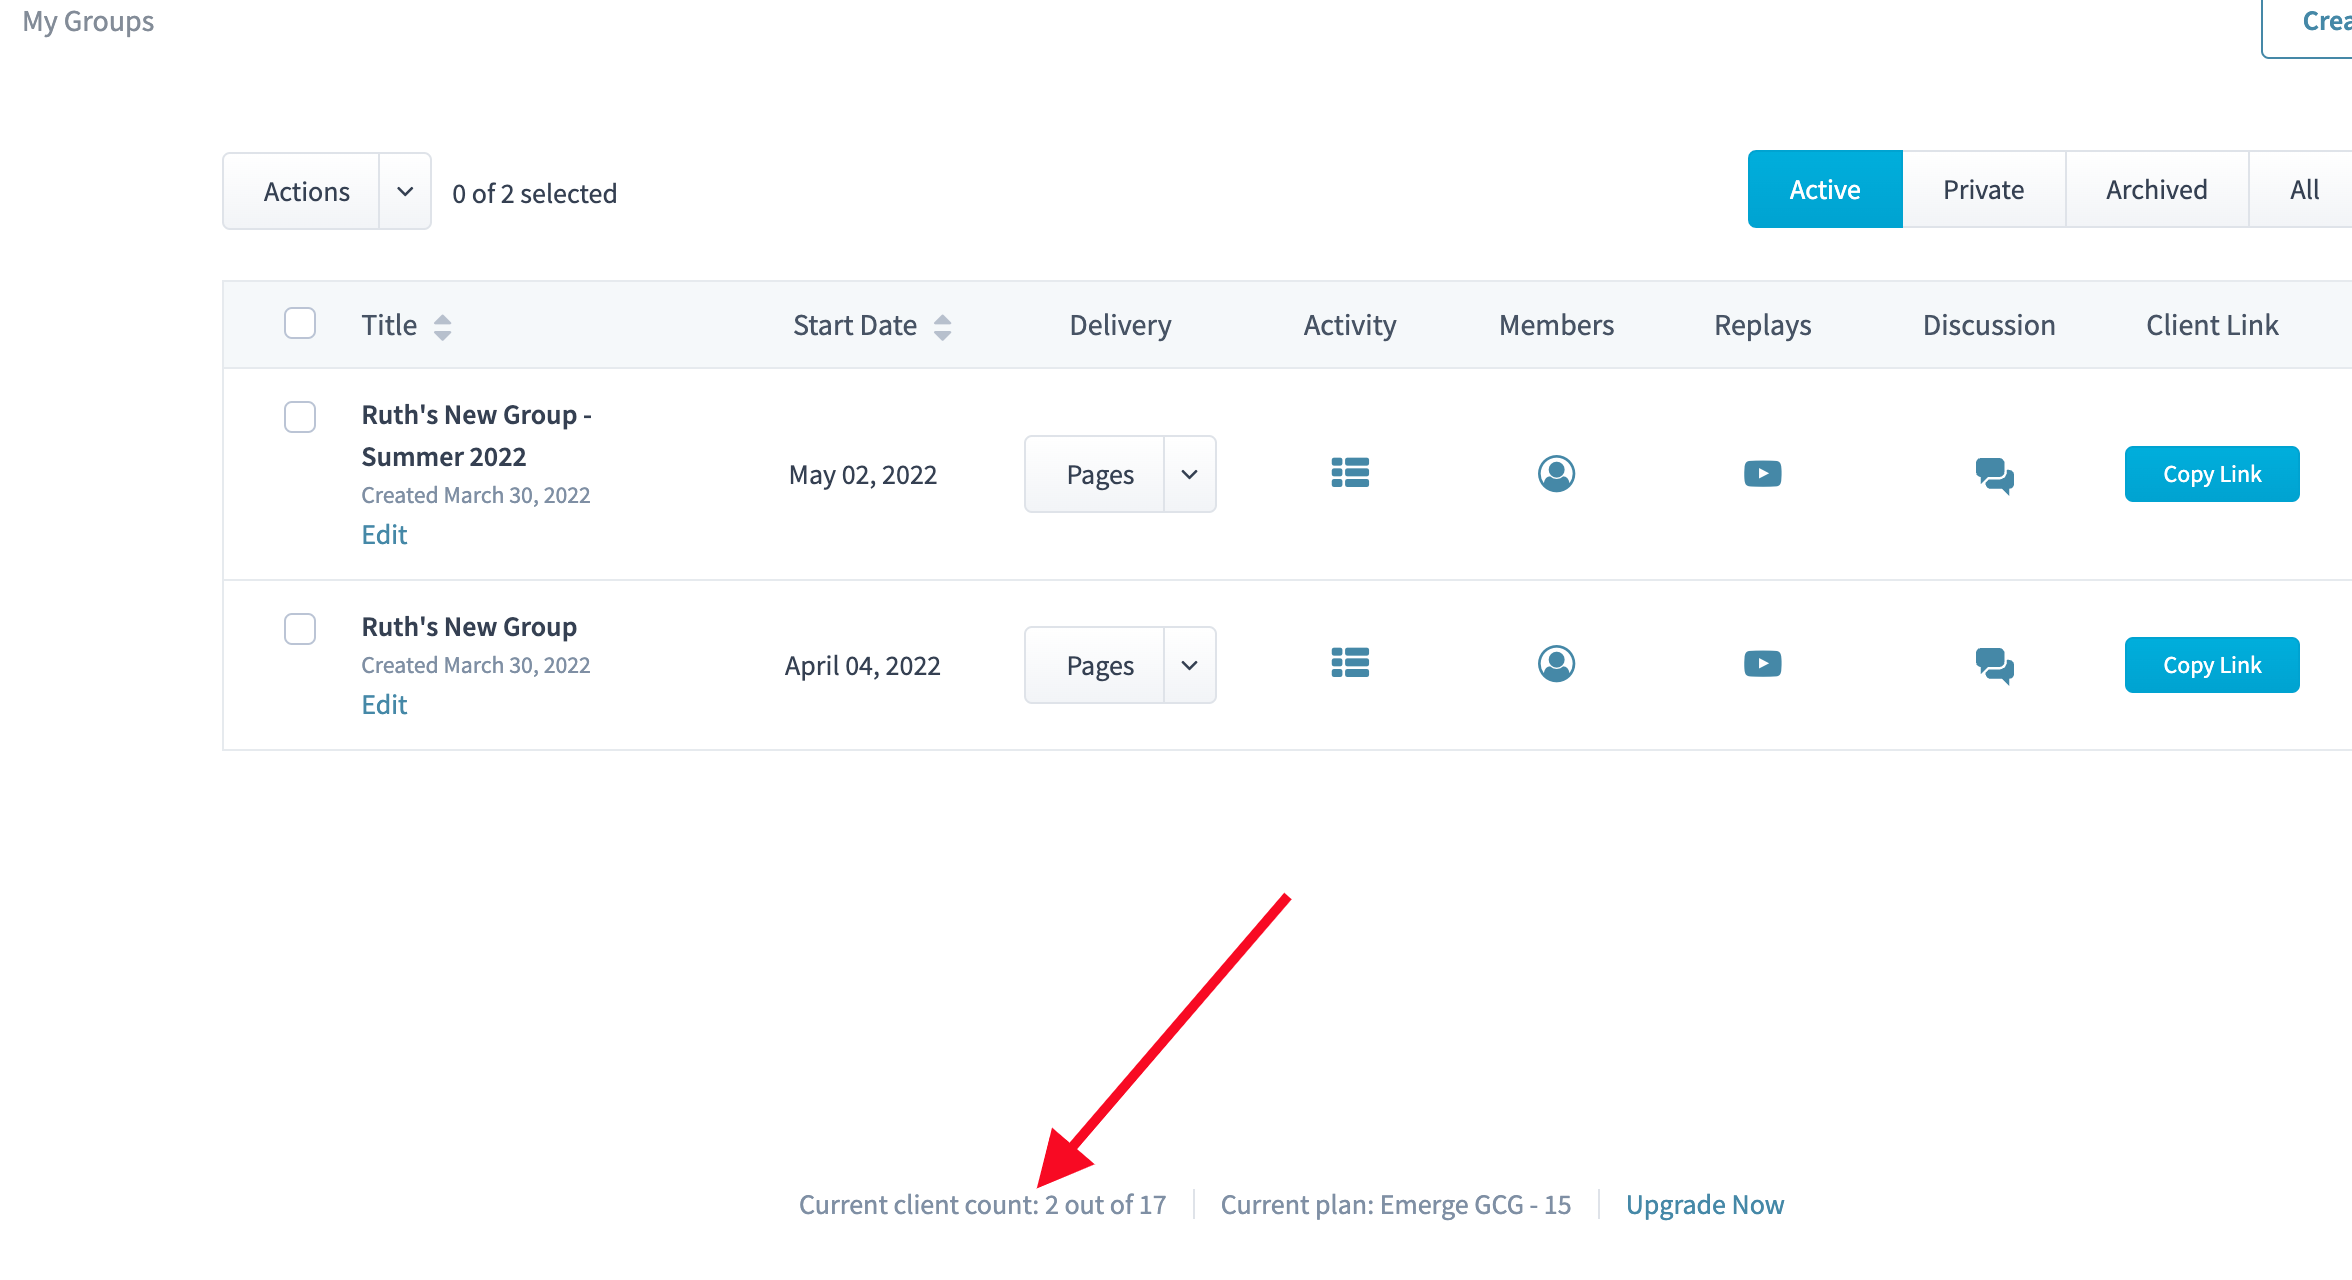The width and height of the screenshot is (2352, 1280).
Task: Expand Pages delivery dropdown for April 04 group
Action: [x=1189, y=665]
